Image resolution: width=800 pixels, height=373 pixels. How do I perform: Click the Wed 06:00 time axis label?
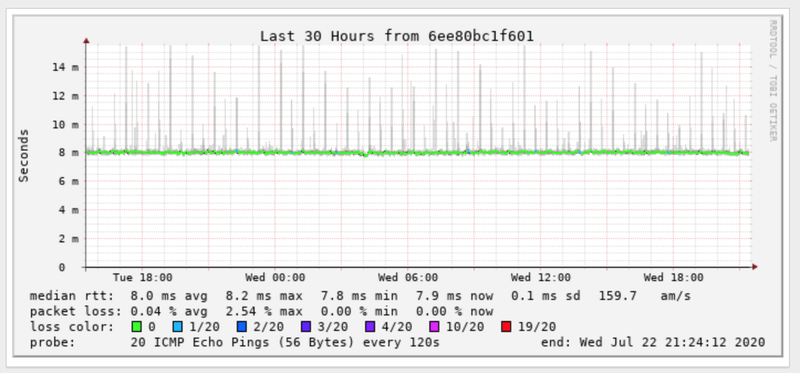[408, 278]
